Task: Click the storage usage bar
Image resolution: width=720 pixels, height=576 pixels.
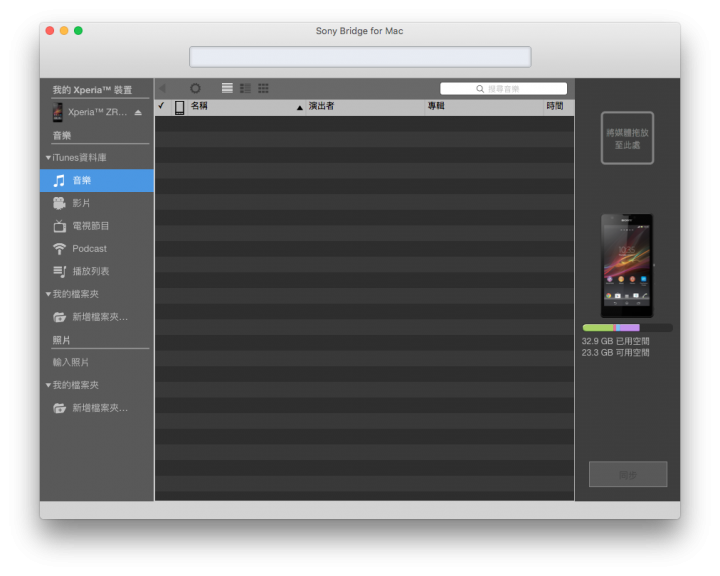Action: [627, 328]
